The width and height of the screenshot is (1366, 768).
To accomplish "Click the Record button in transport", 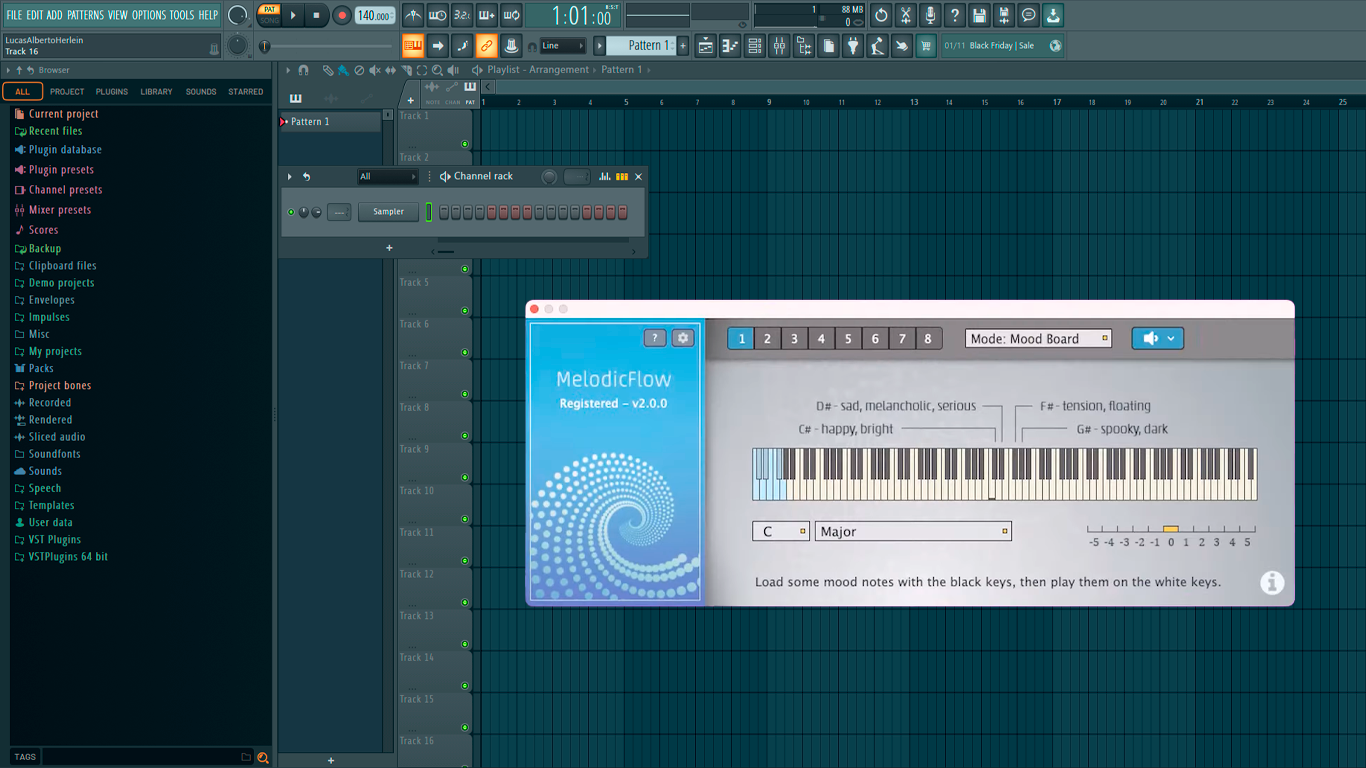I will click(x=342, y=16).
